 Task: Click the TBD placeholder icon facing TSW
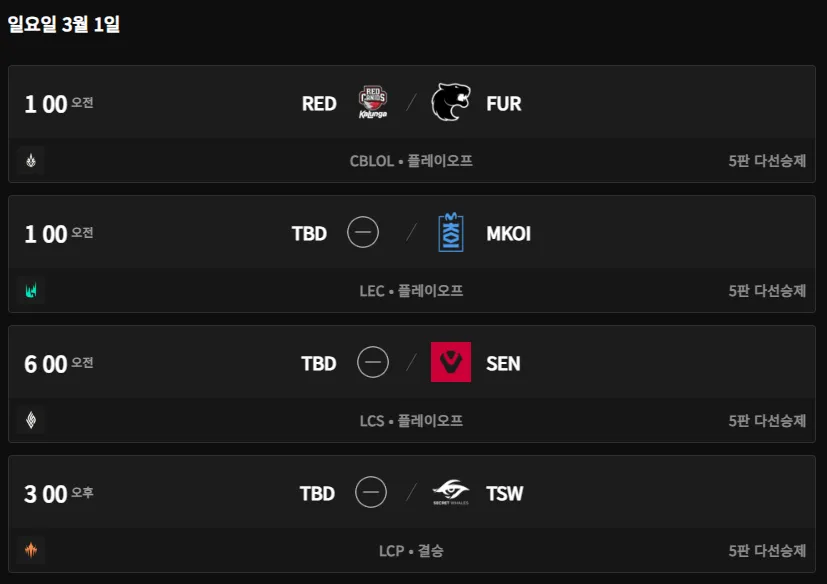[x=371, y=493]
